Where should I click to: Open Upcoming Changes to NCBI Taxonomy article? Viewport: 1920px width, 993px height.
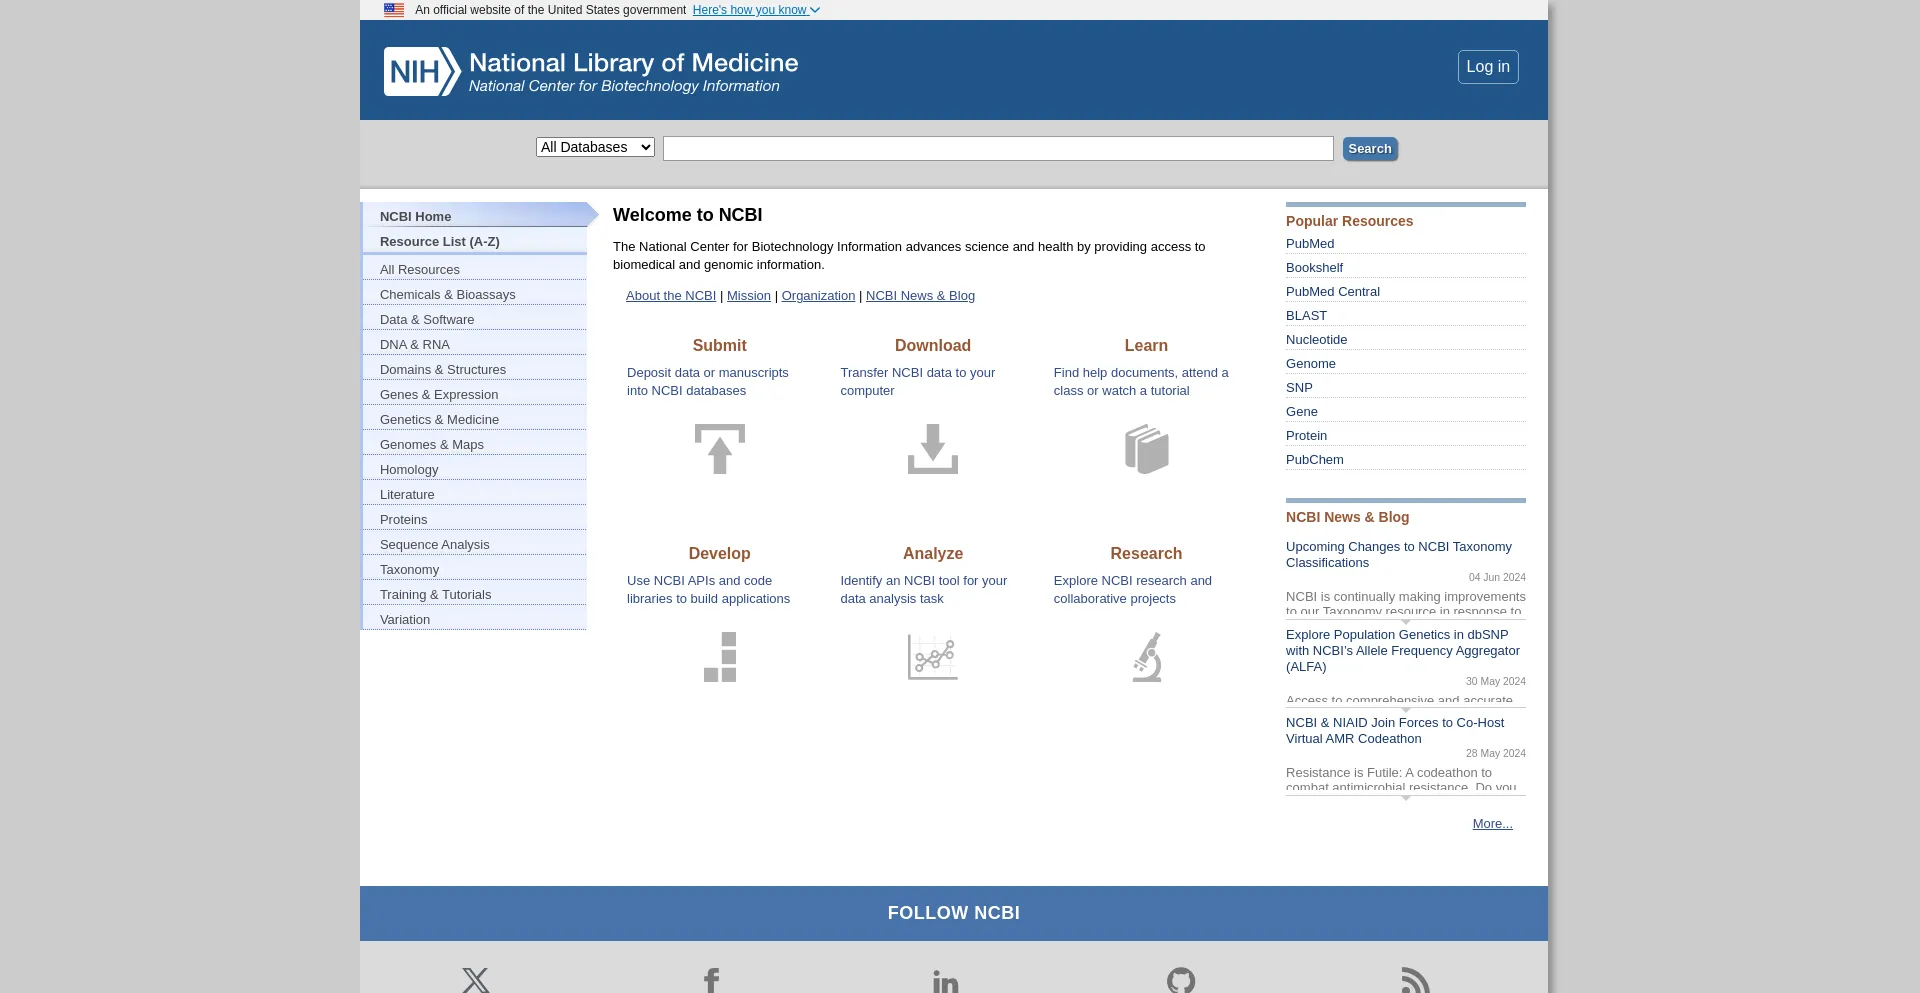1399,555
